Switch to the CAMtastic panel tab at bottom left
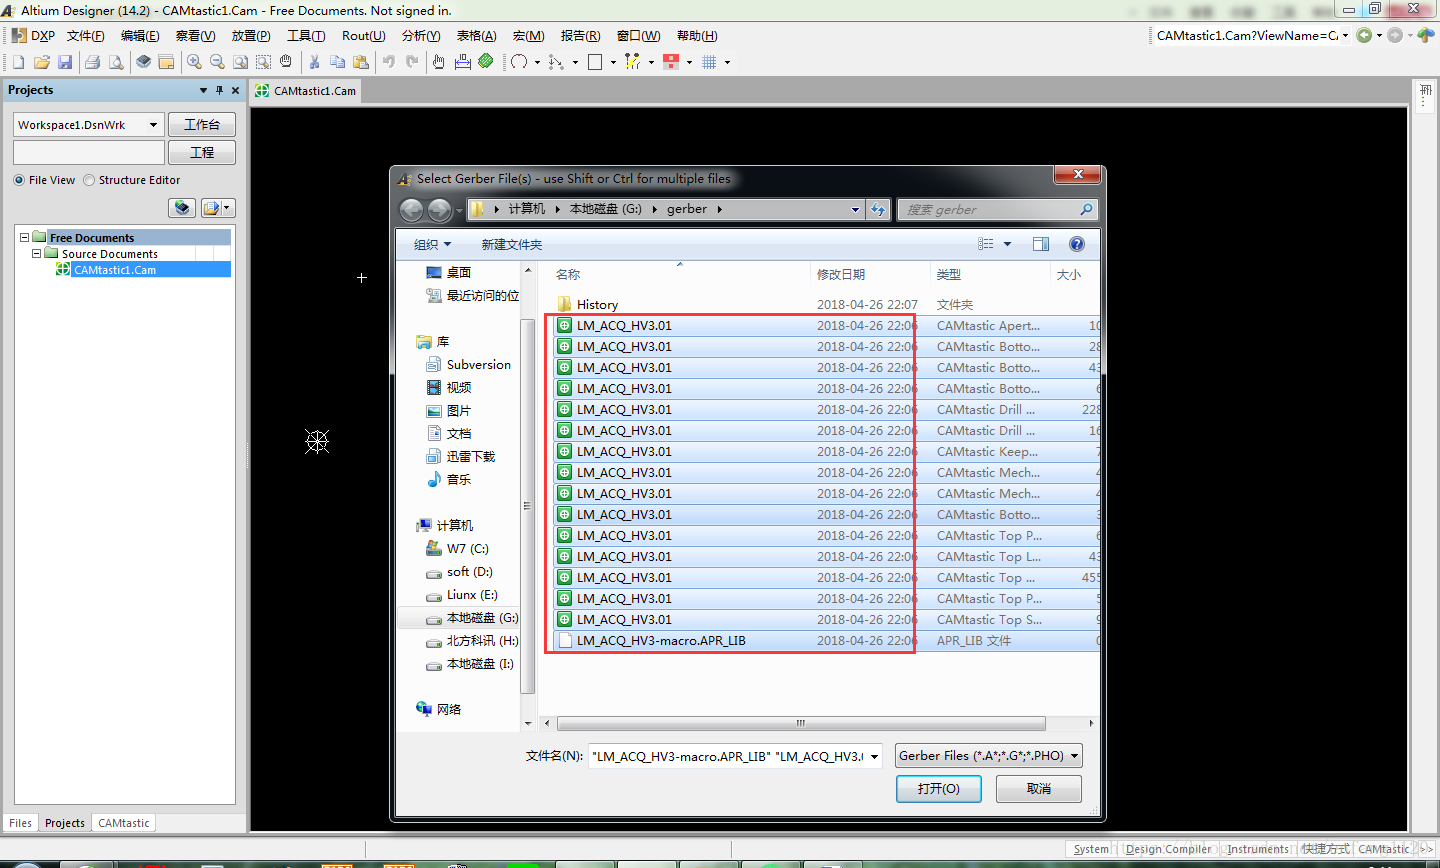The image size is (1440, 868). pyautogui.click(x=124, y=823)
